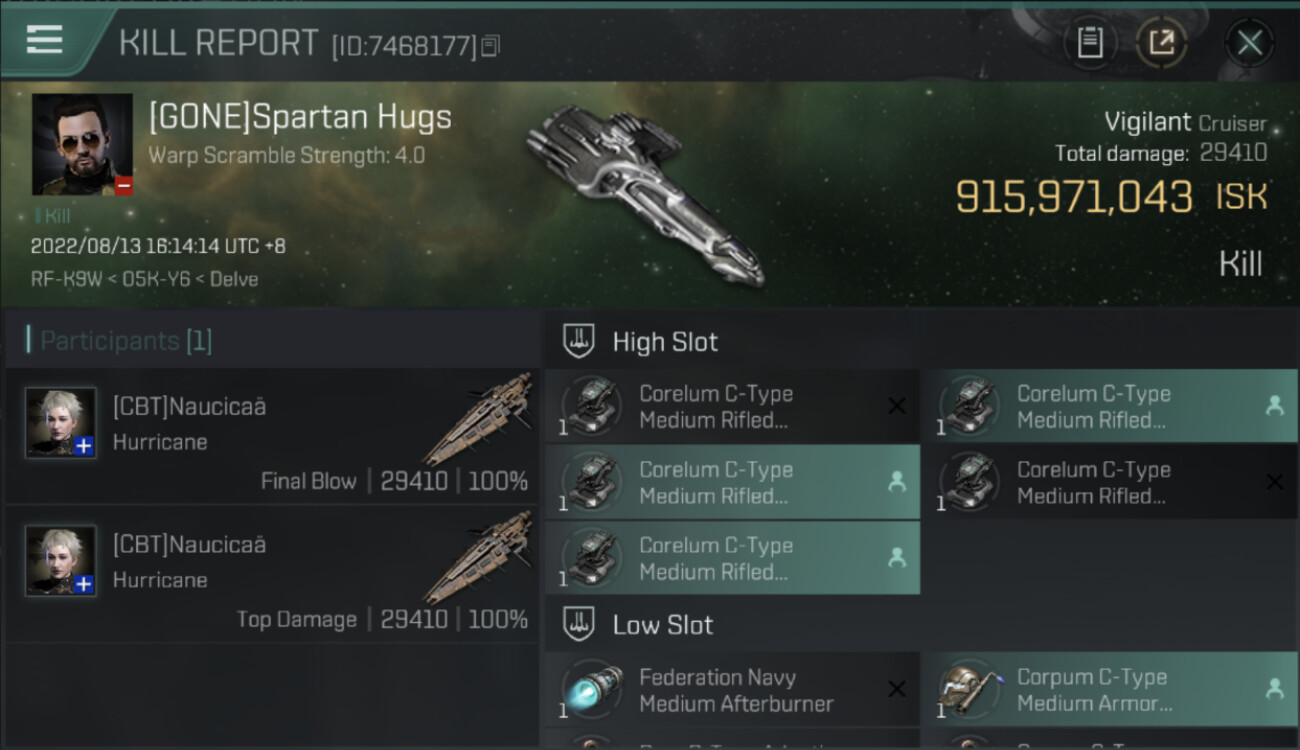The image size is (1300, 750).
Task: Click the High Slot shield icon
Action: point(579,341)
